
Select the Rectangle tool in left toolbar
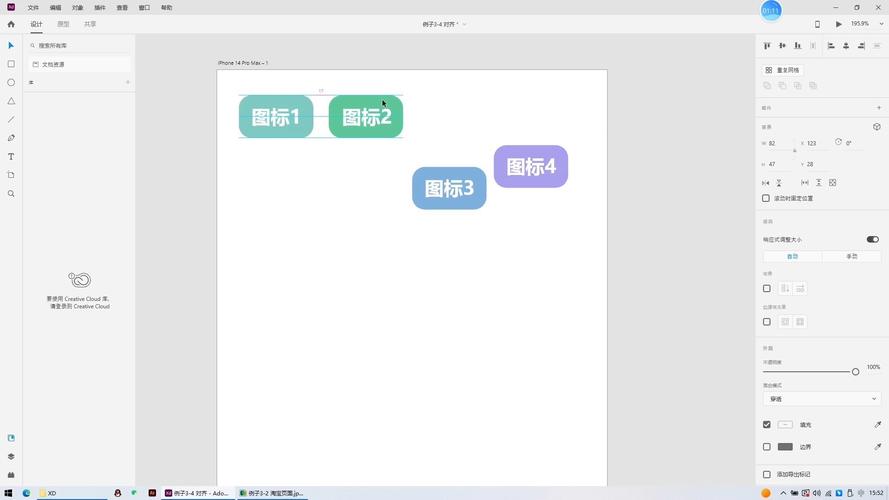(11, 64)
